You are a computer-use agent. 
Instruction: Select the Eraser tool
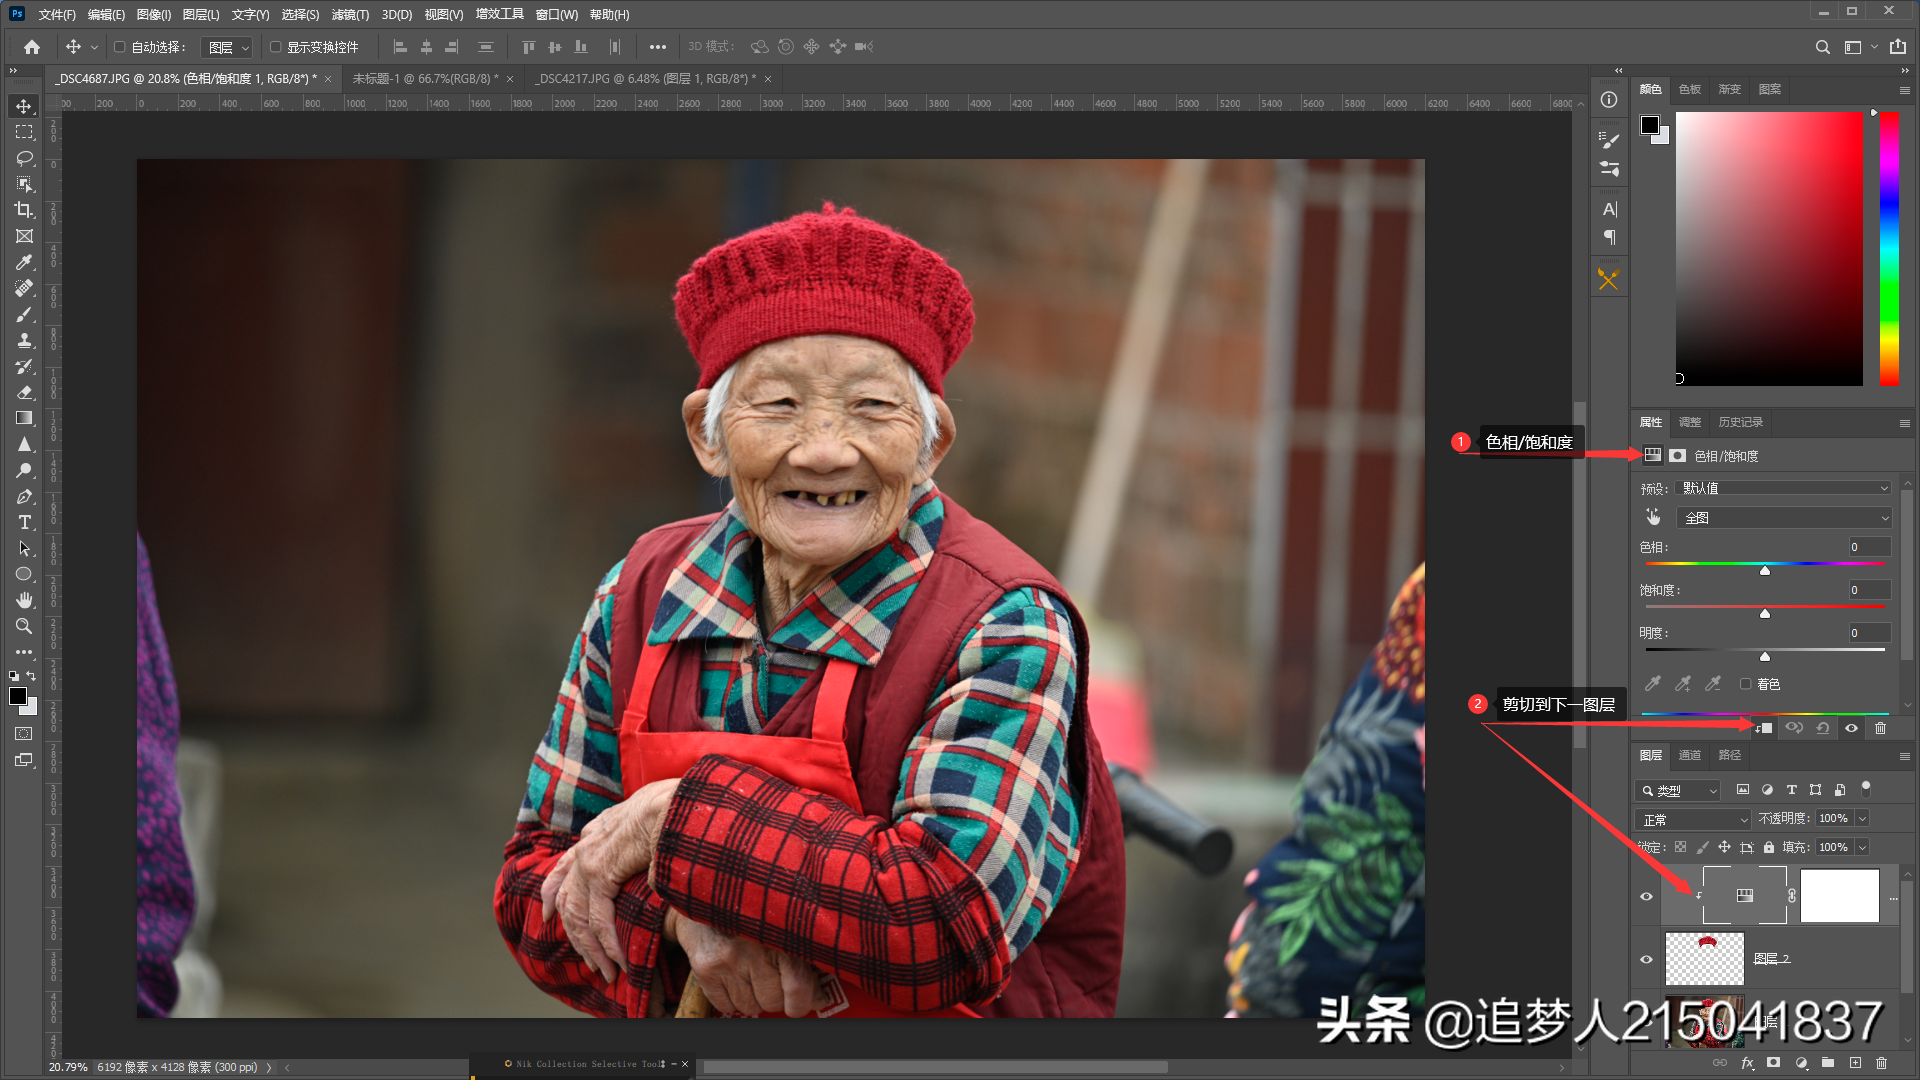(24, 393)
